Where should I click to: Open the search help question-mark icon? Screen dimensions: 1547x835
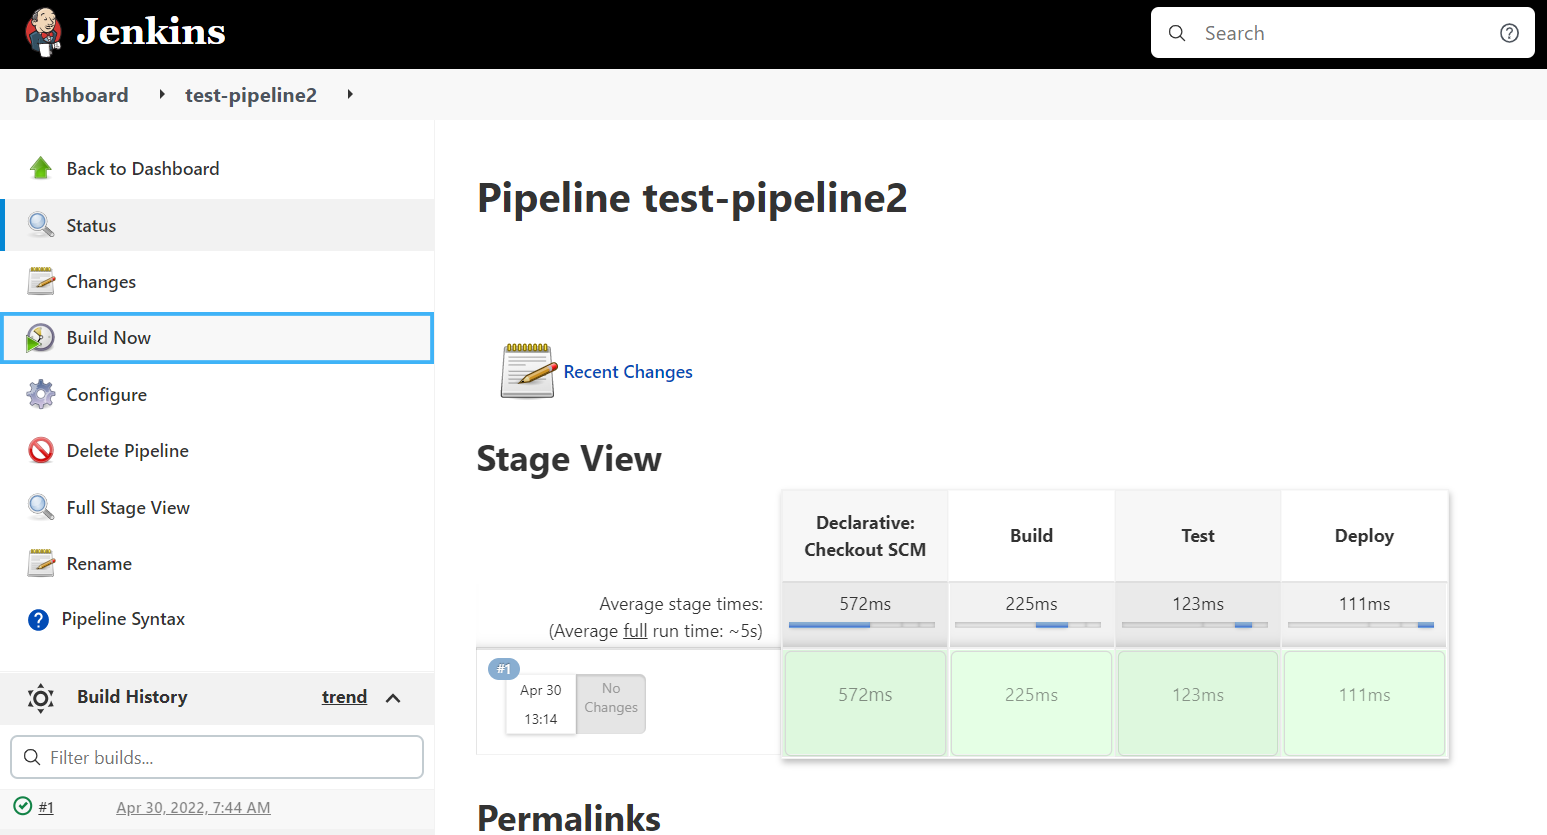coord(1509,33)
